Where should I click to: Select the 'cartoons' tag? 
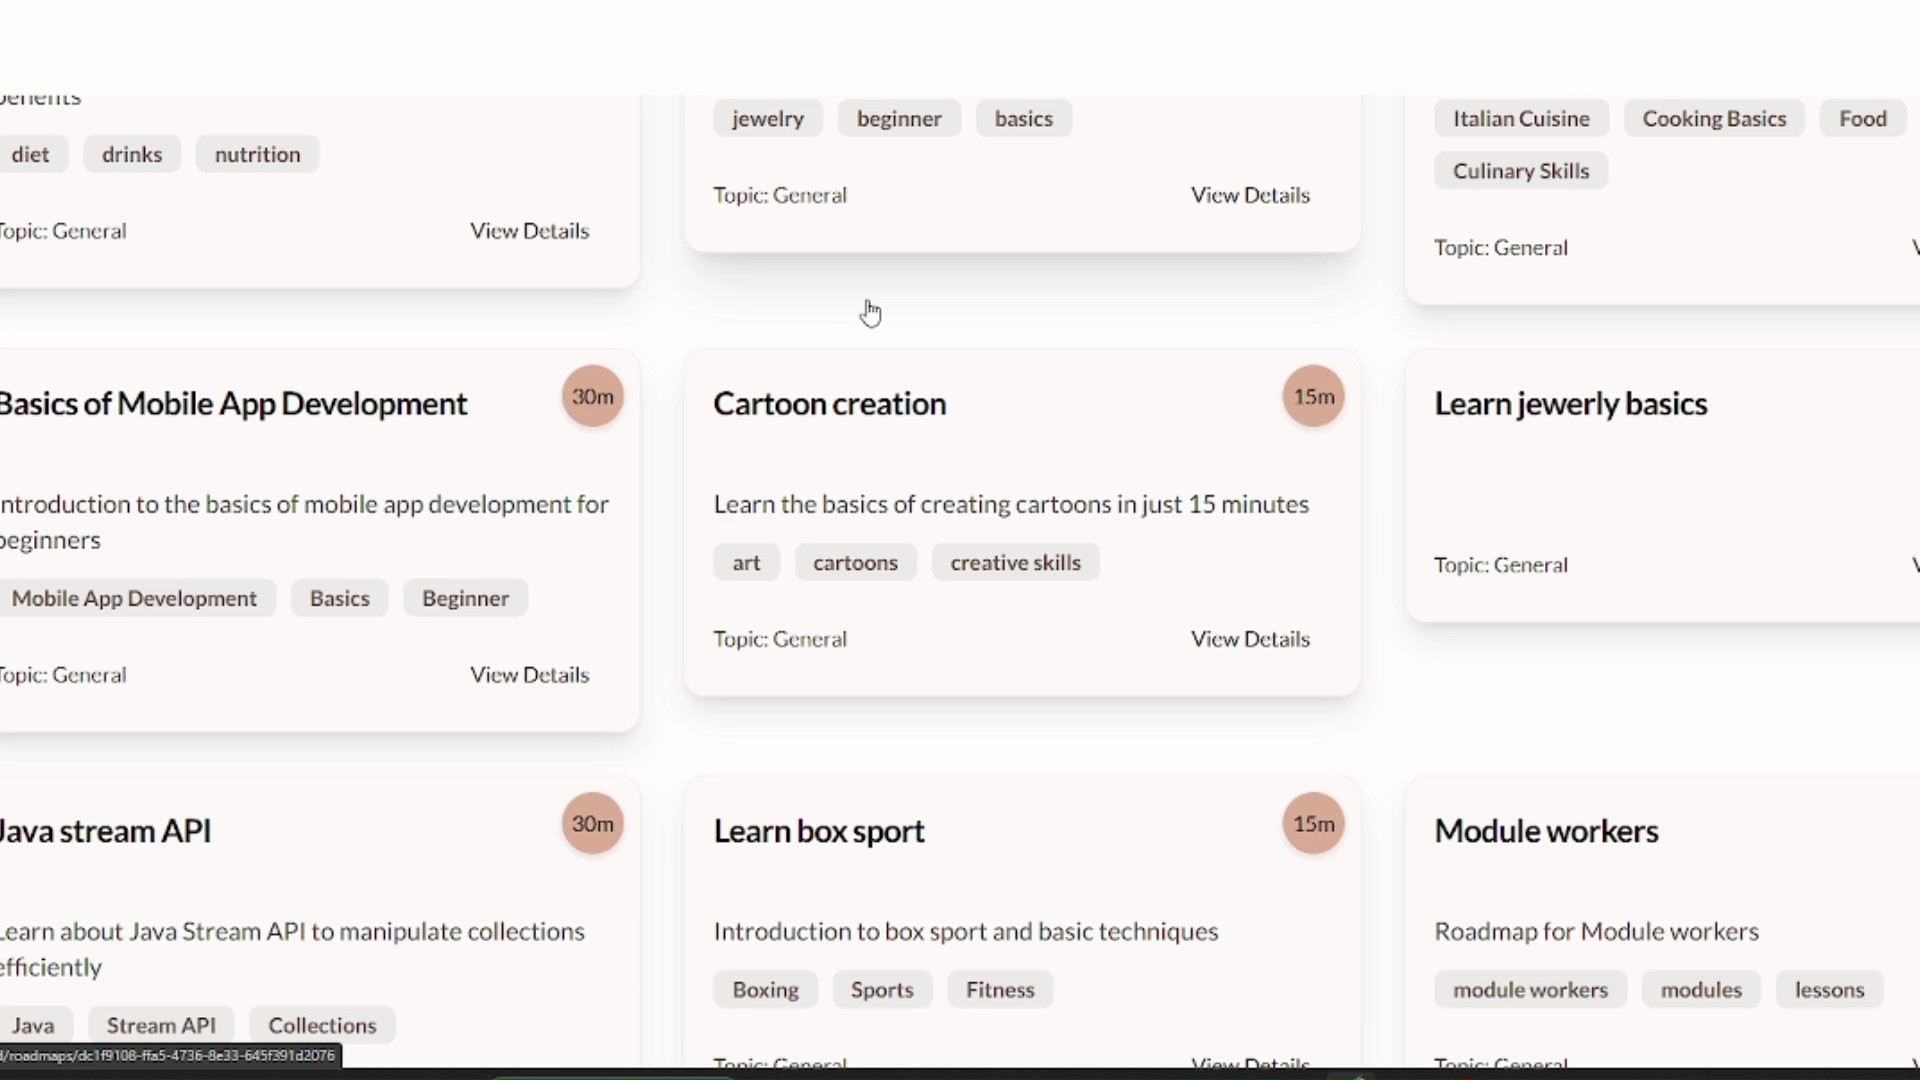point(855,562)
